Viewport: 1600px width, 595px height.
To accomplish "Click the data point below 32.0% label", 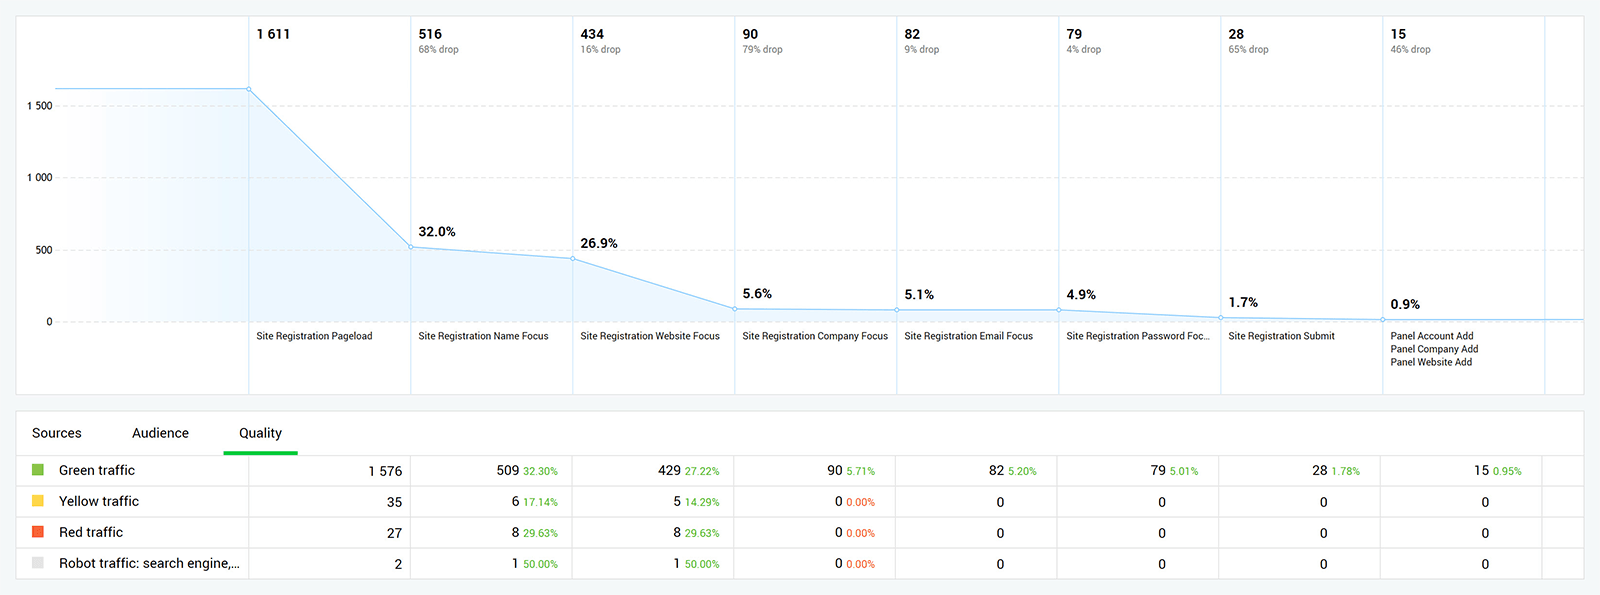I will pyautogui.click(x=411, y=247).
